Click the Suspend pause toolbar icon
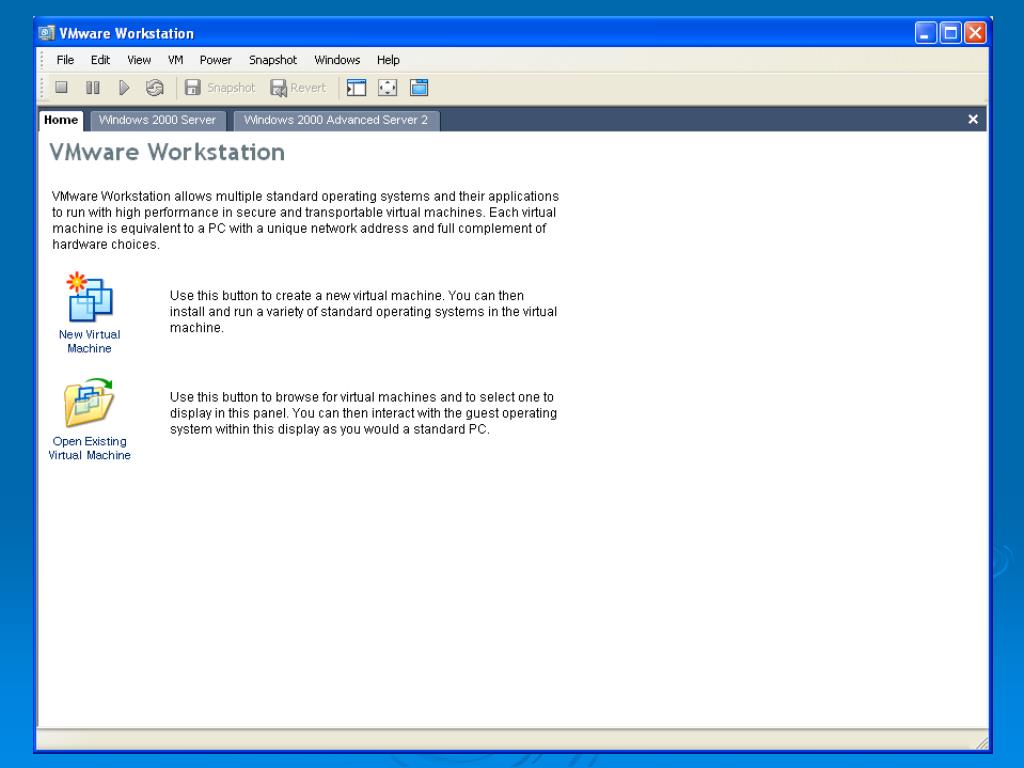Viewport: 1024px width, 768px height. (93, 88)
